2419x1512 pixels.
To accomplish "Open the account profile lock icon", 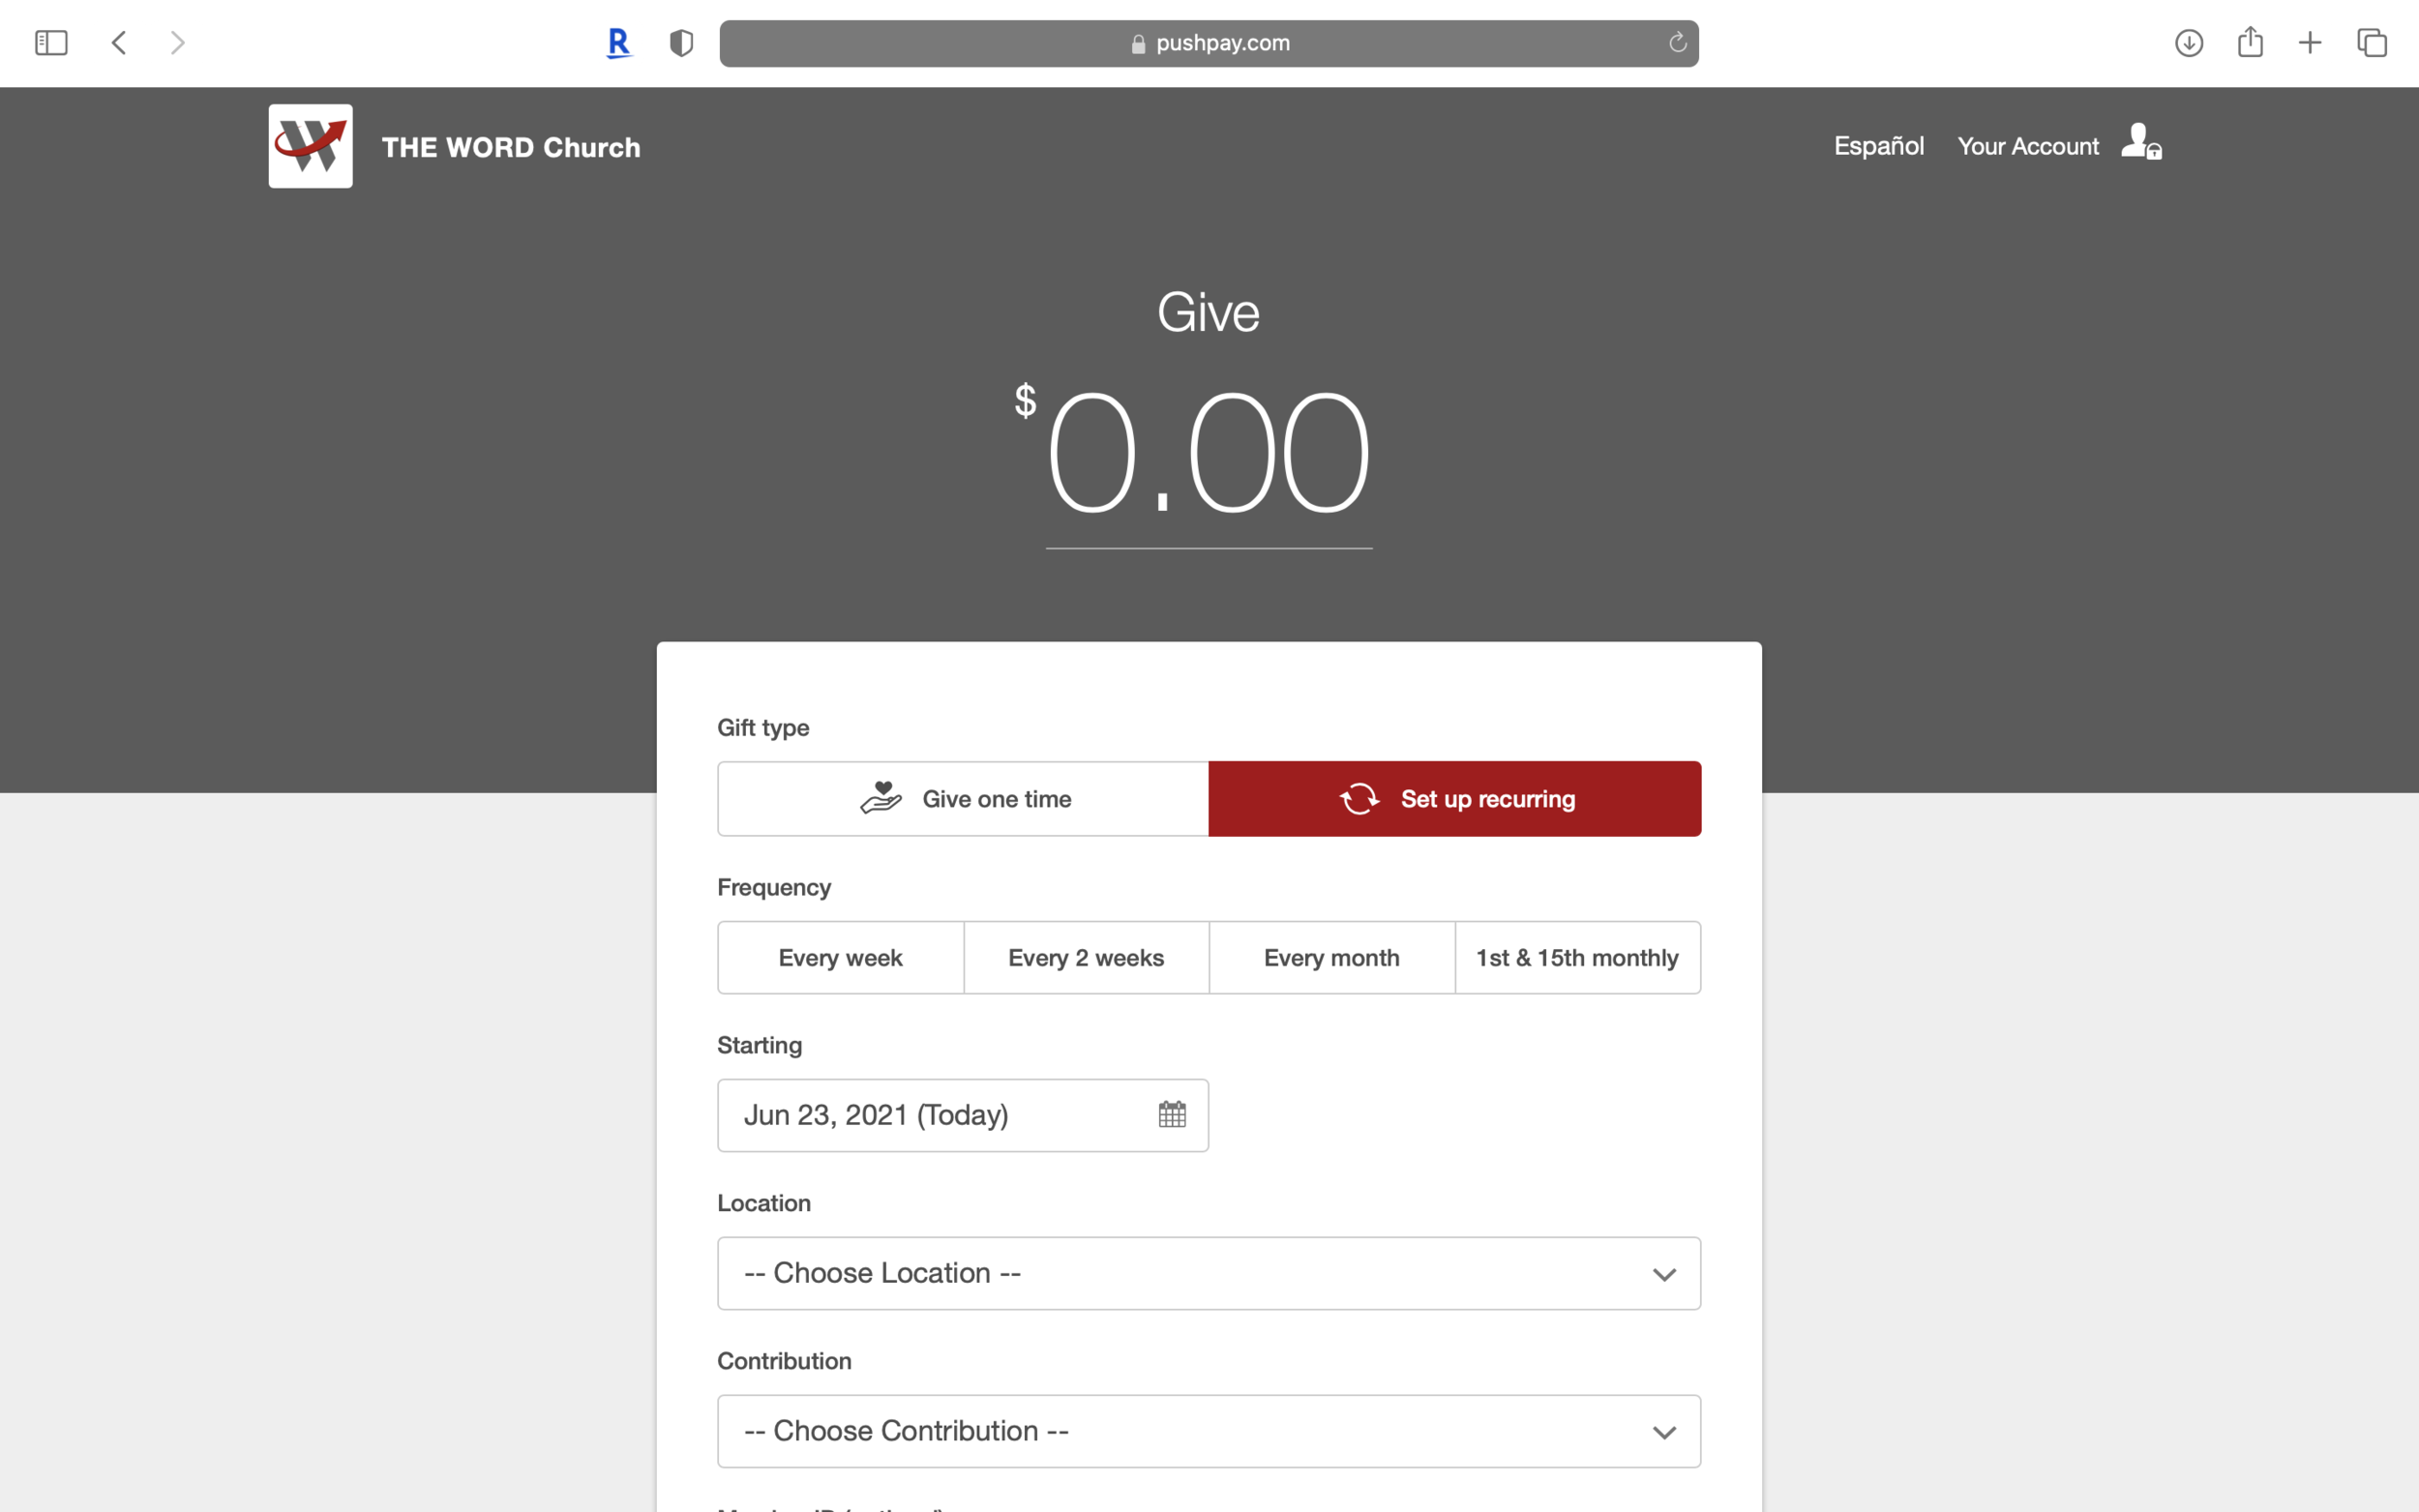I will point(2141,142).
